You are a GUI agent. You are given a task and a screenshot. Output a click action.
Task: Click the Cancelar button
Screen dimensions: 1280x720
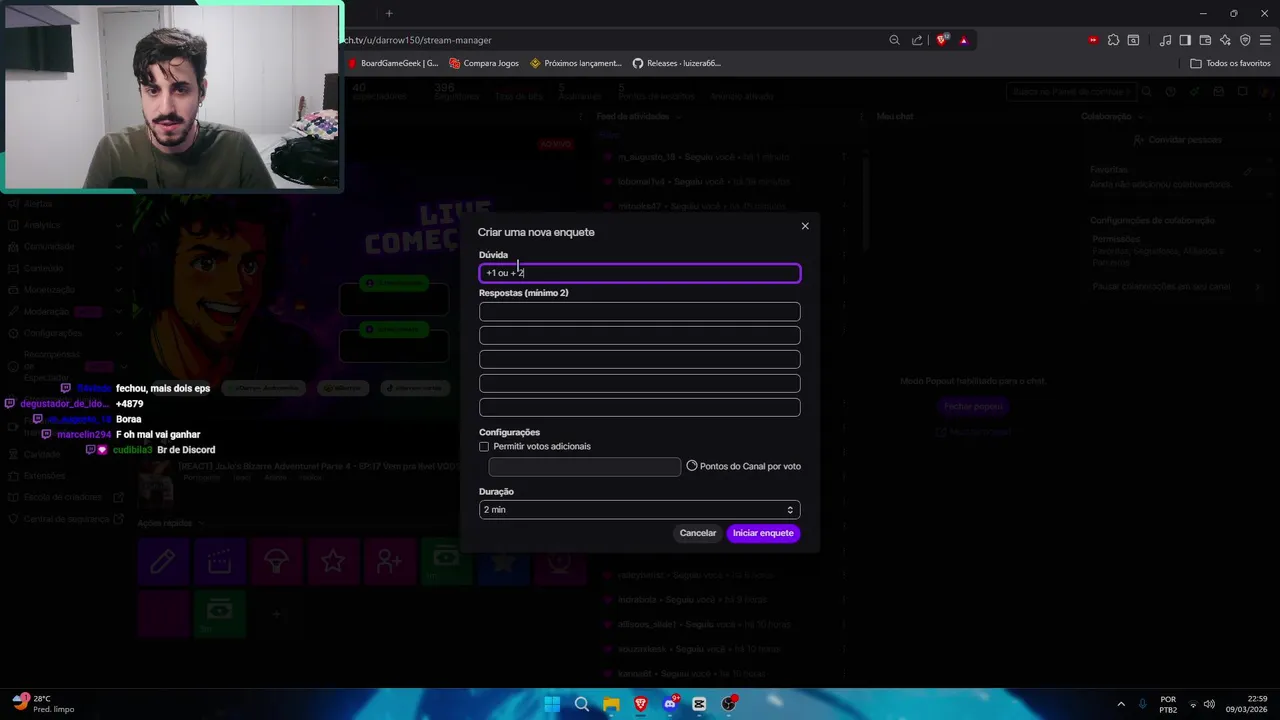698,533
